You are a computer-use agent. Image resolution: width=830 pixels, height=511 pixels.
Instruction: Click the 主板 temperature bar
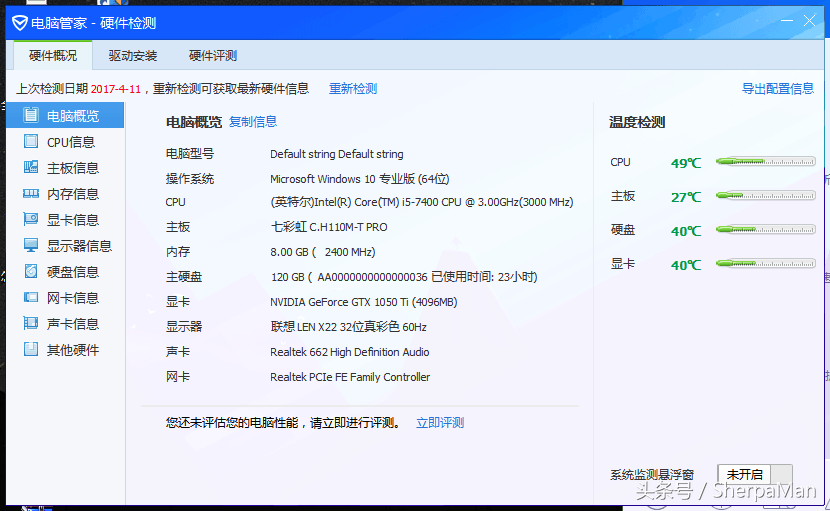pyautogui.click(x=765, y=195)
